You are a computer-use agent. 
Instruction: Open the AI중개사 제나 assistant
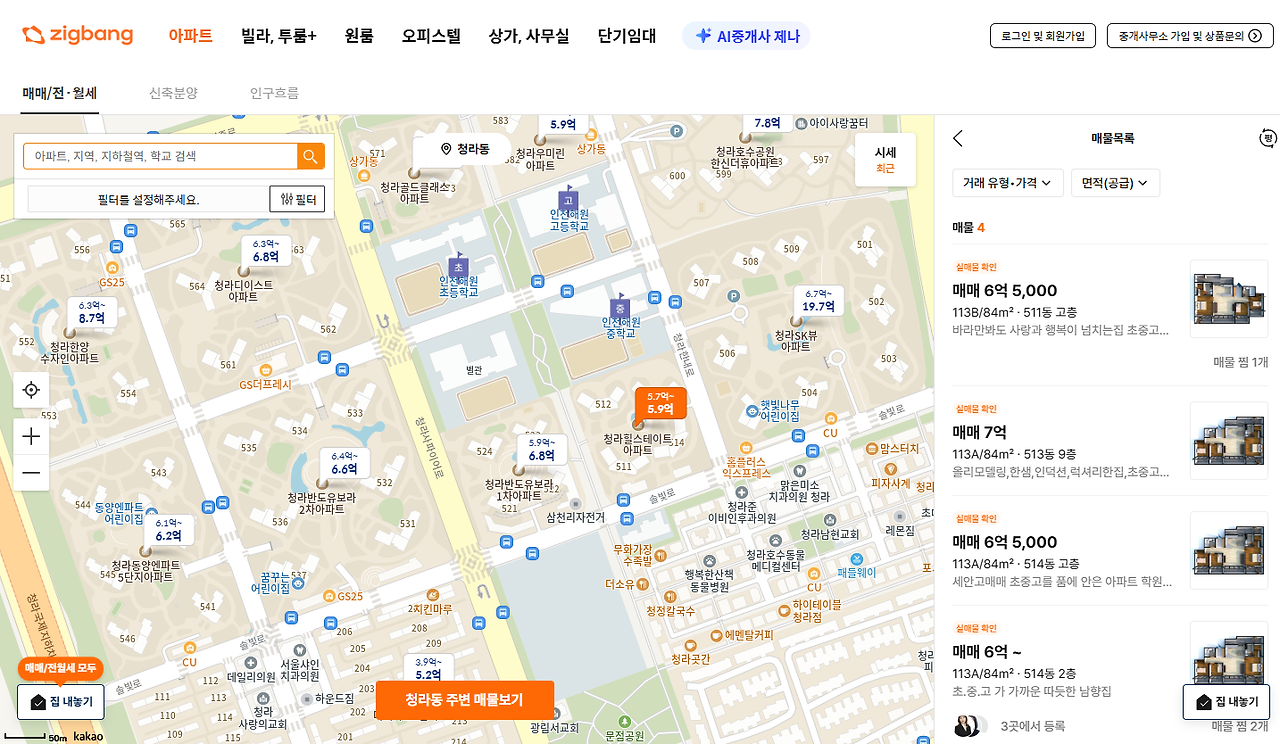(x=746, y=36)
